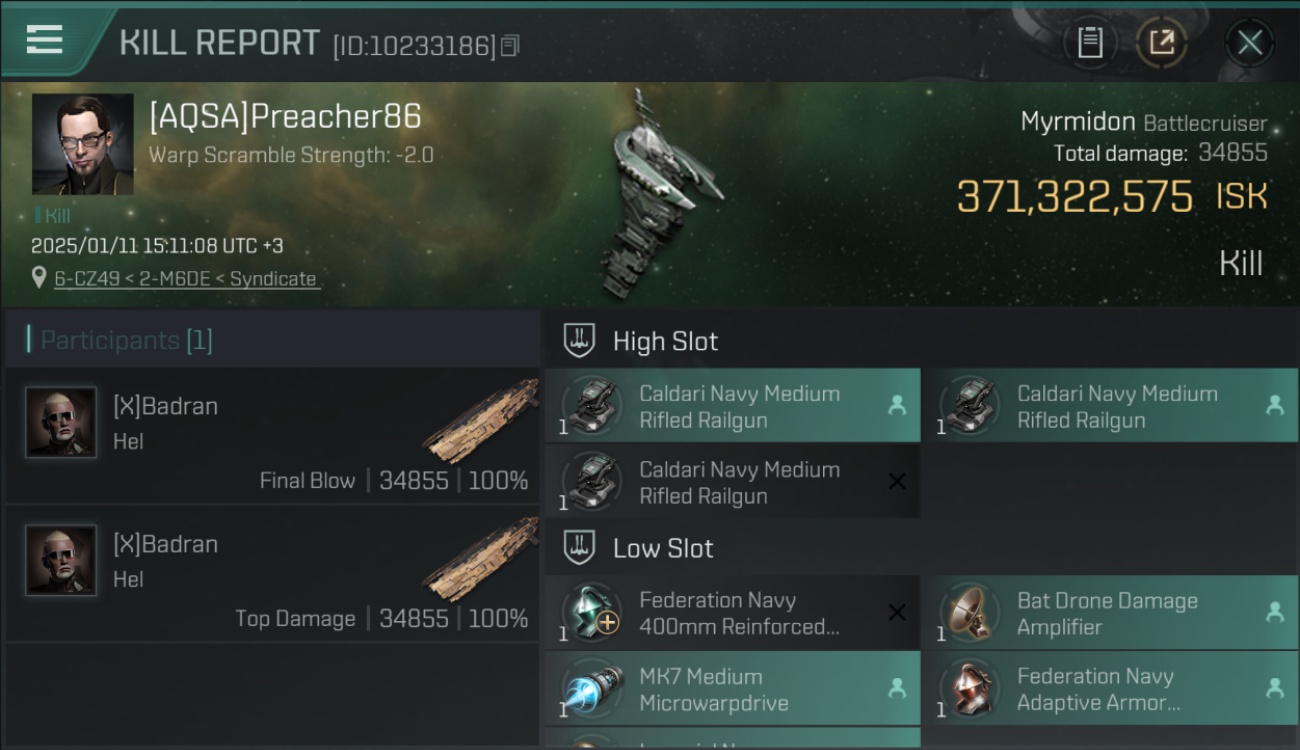
Task: Click the clipboard copy report icon
Action: 1090,42
